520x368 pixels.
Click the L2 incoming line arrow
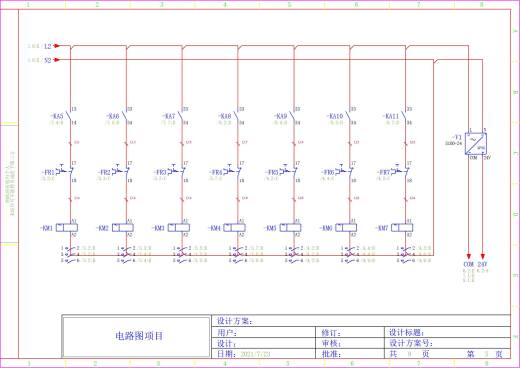[57, 46]
